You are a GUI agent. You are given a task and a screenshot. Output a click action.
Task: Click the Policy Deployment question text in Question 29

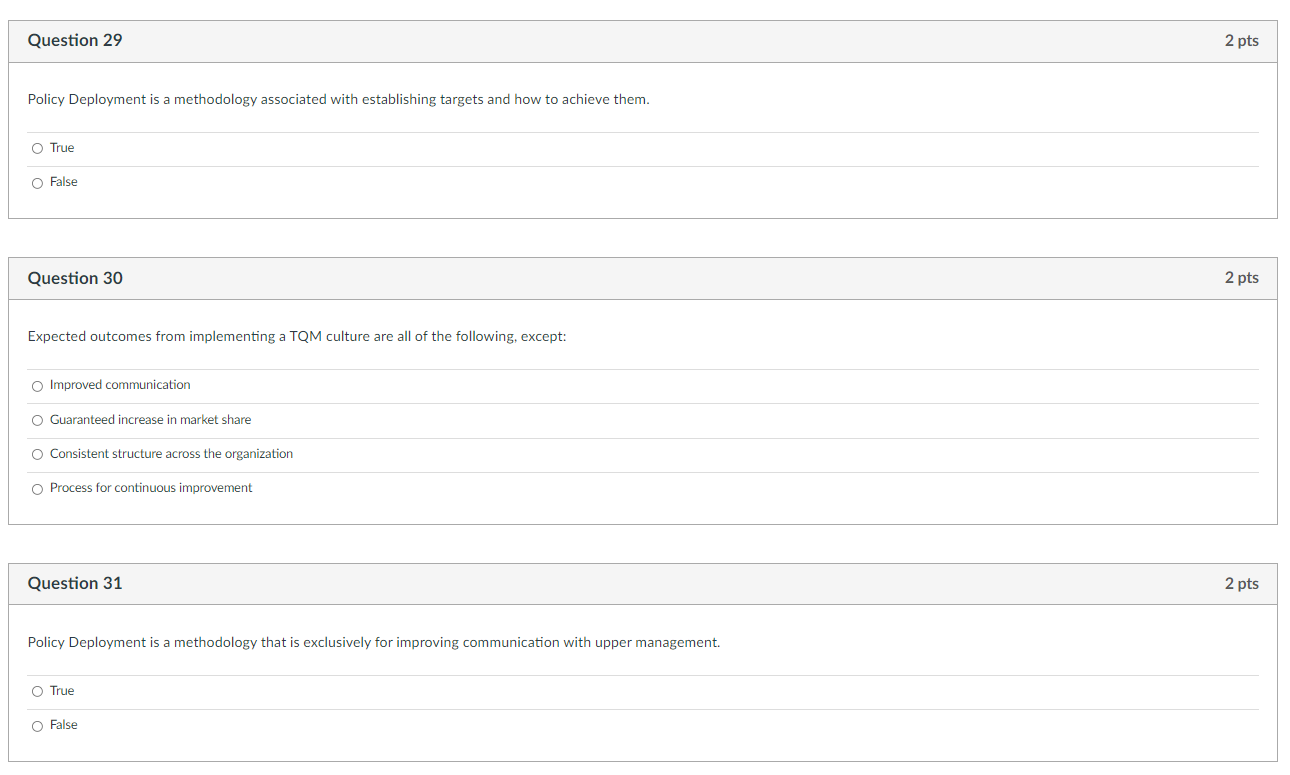click(x=337, y=99)
